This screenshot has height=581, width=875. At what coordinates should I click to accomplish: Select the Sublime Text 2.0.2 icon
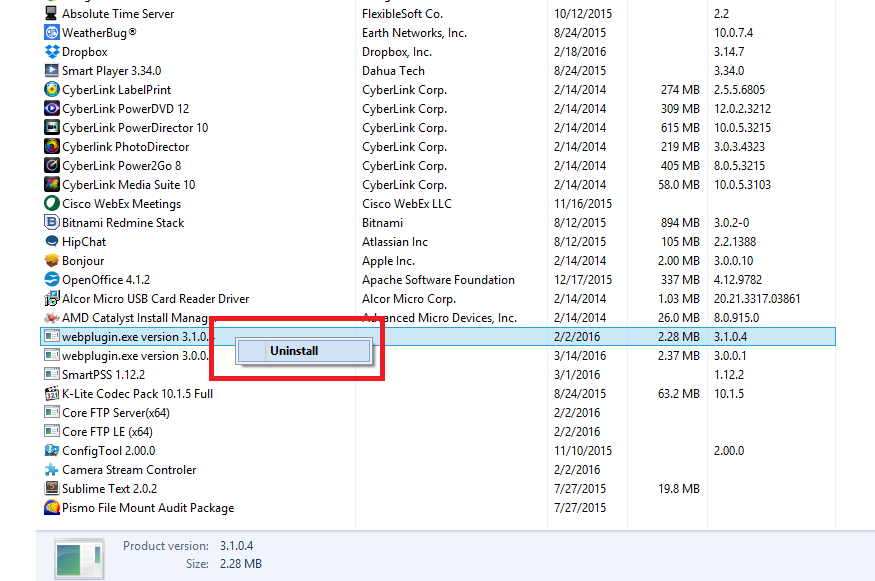[x=52, y=488]
